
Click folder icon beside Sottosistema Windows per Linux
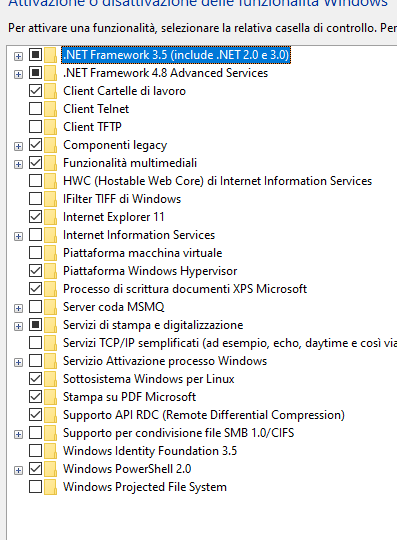point(50,378)
